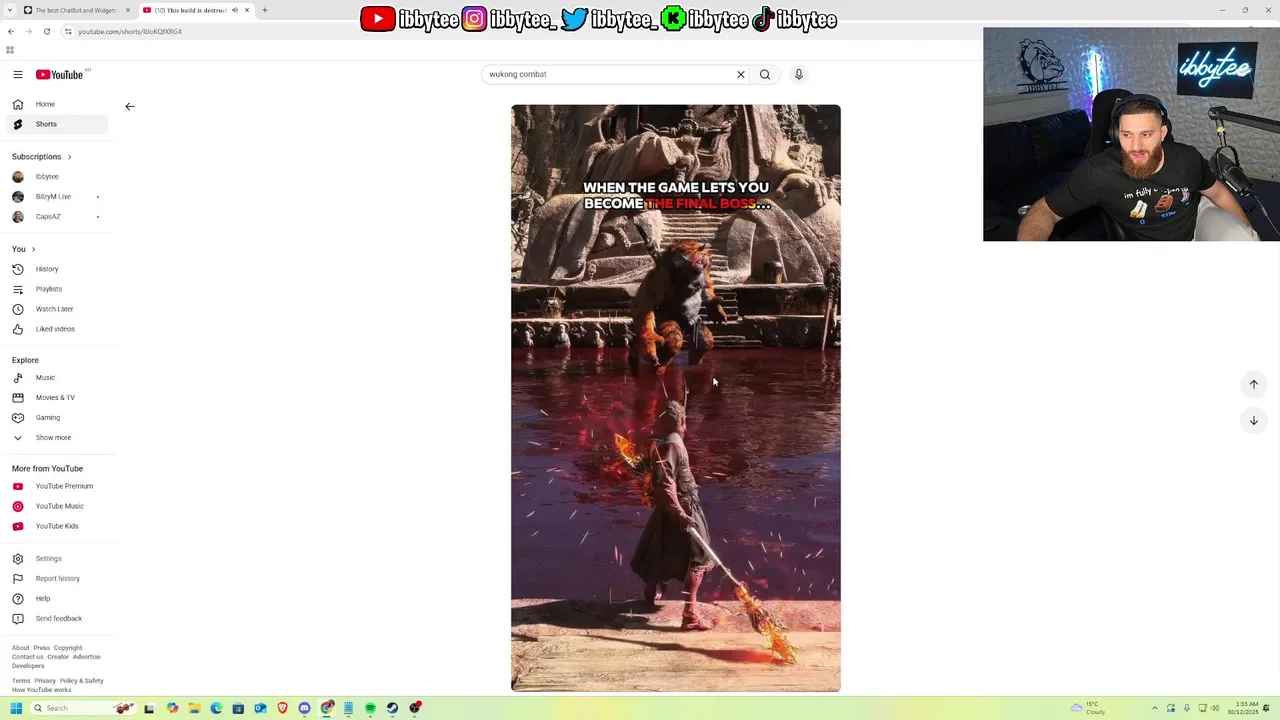This screenshot has height=720, width=1280.
Task: Open YouTube Kids
Action: click(57, 526)
